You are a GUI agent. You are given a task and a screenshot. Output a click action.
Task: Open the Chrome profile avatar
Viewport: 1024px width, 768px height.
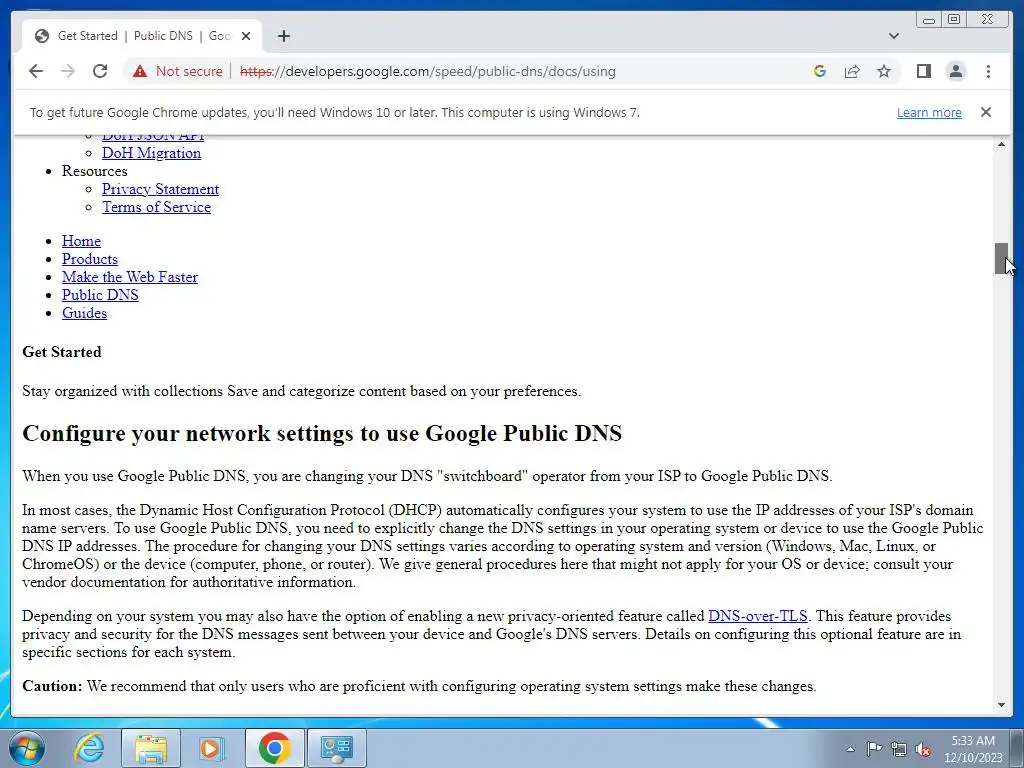click(955, 71)
